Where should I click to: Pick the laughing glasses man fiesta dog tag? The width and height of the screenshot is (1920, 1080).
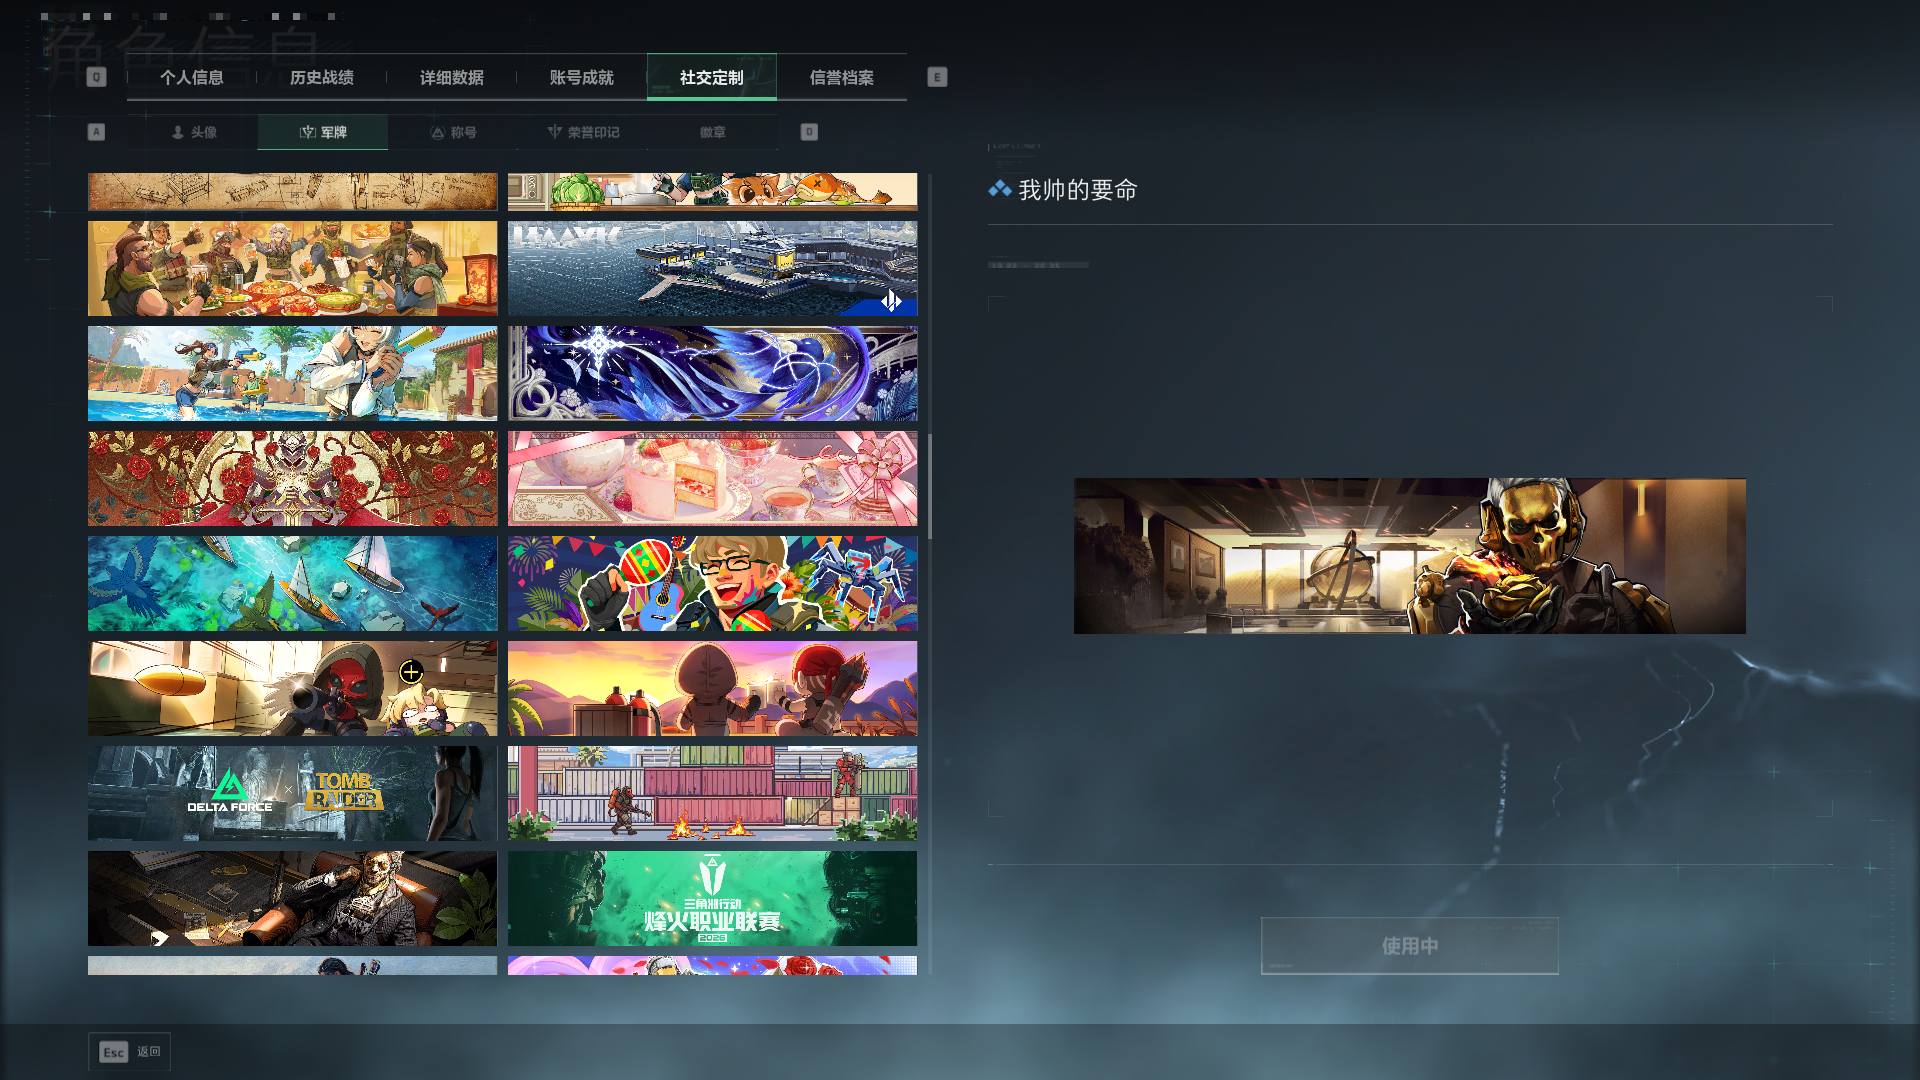(712, 584)
